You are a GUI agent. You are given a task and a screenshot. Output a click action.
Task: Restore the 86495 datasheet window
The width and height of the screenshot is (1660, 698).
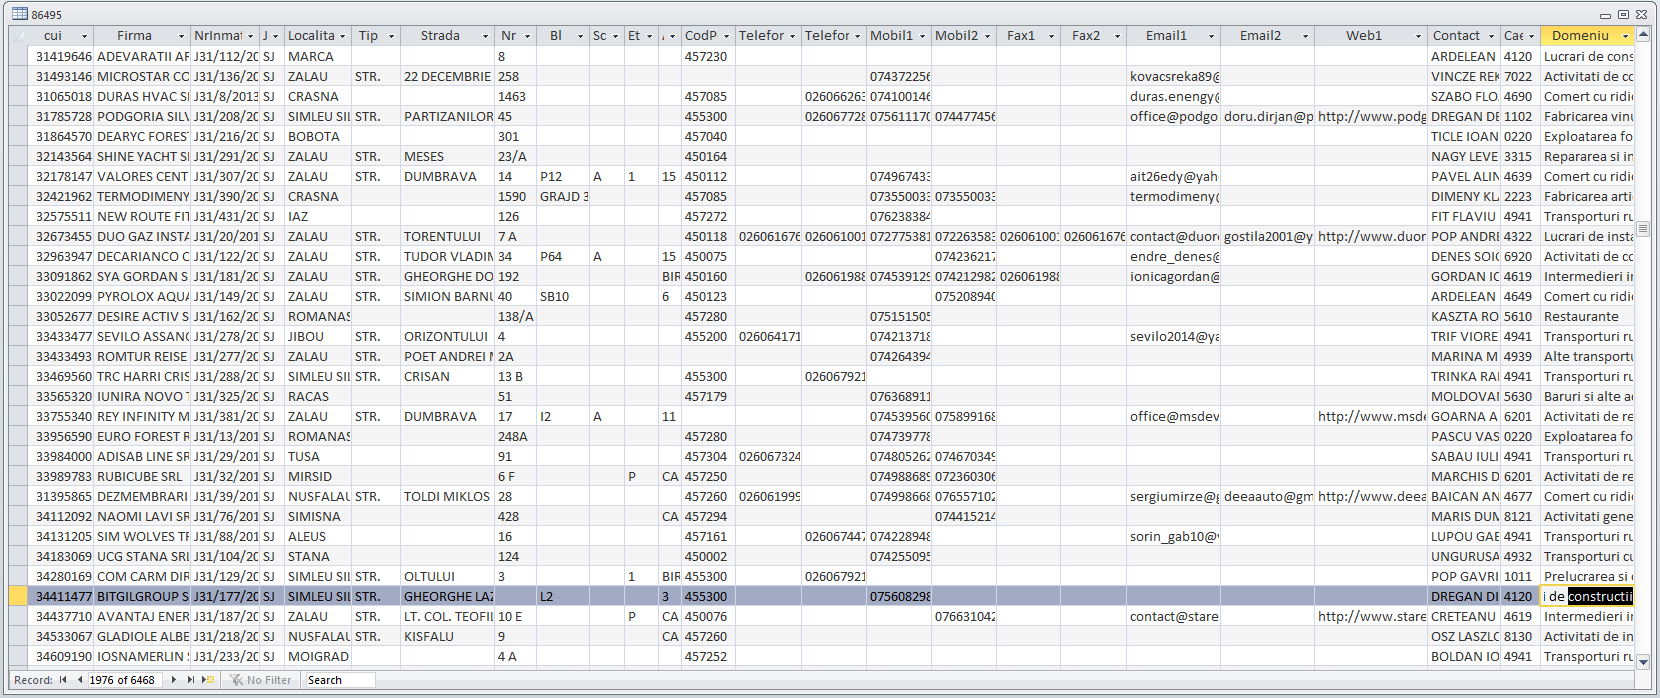pos(1623,14)
